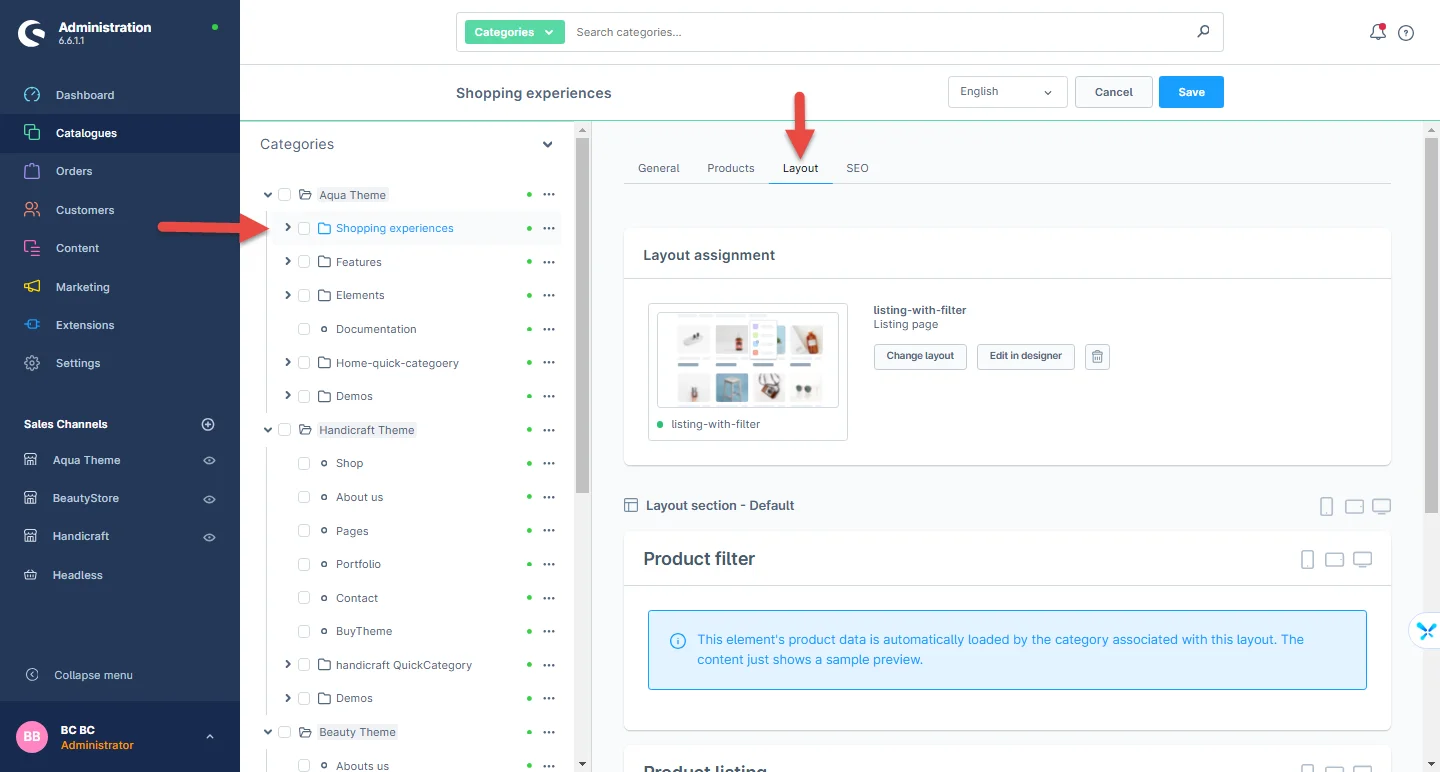Click the Edit in designer button
The height and width of the screenshot is (772, 1440).
click(x=1025, y=357)
